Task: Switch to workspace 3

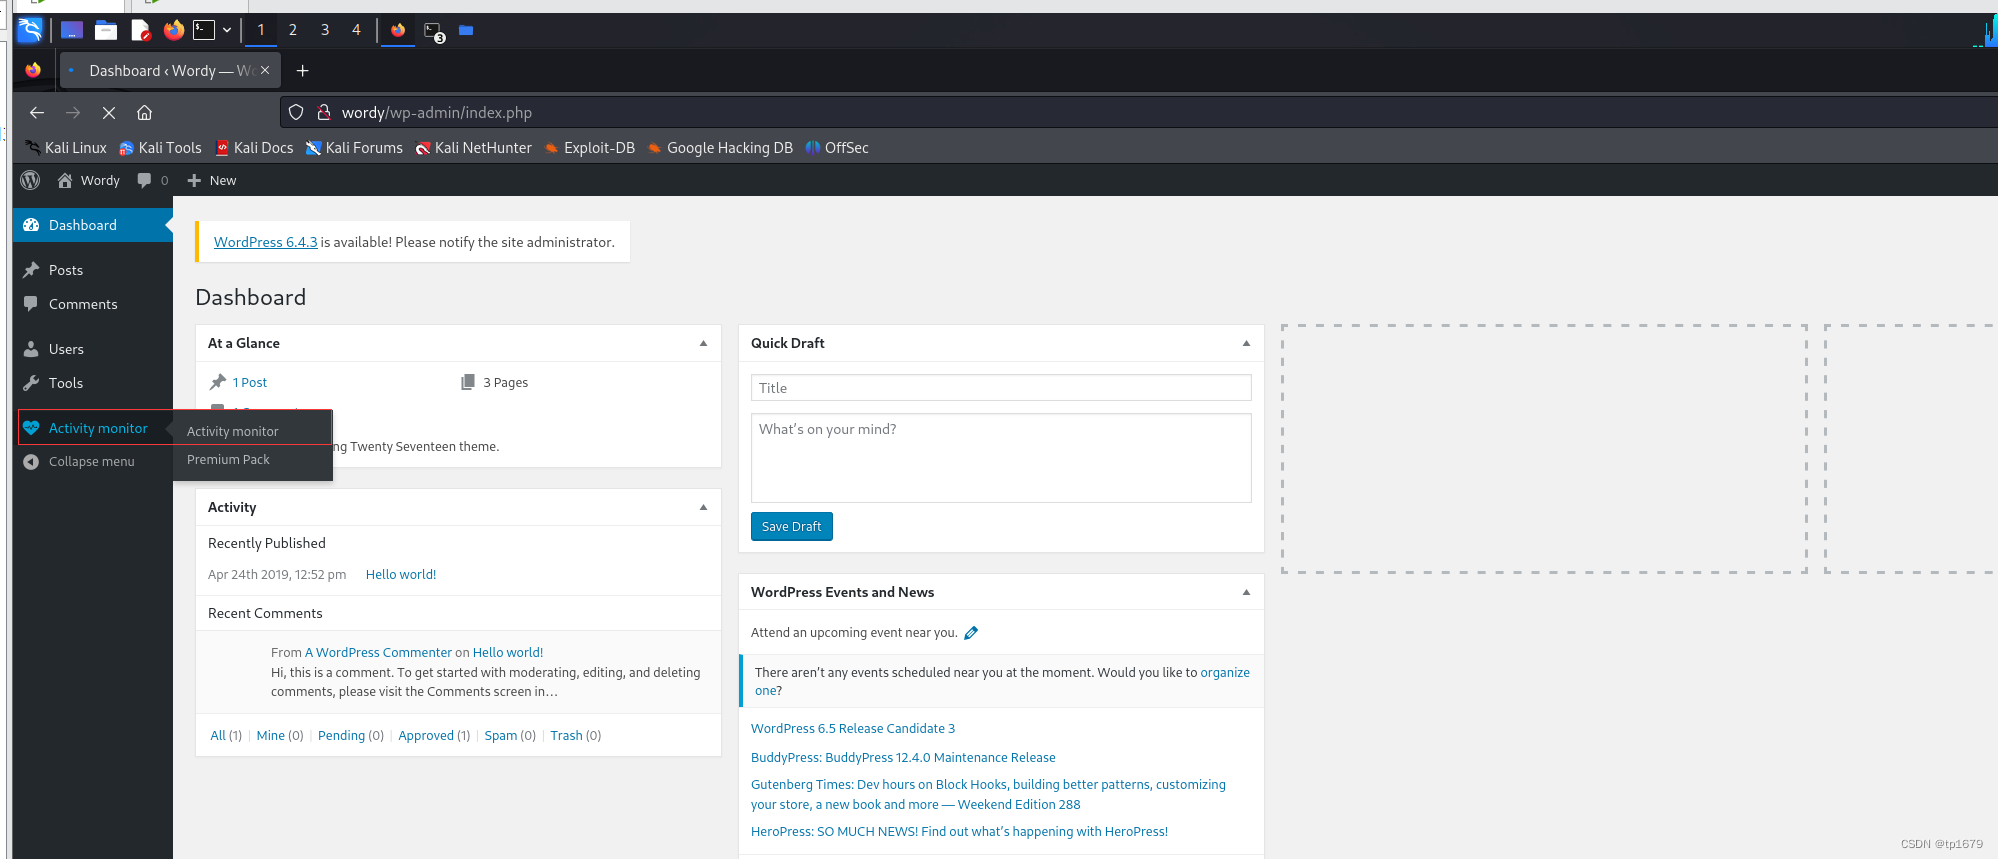Action: (325, 30)
